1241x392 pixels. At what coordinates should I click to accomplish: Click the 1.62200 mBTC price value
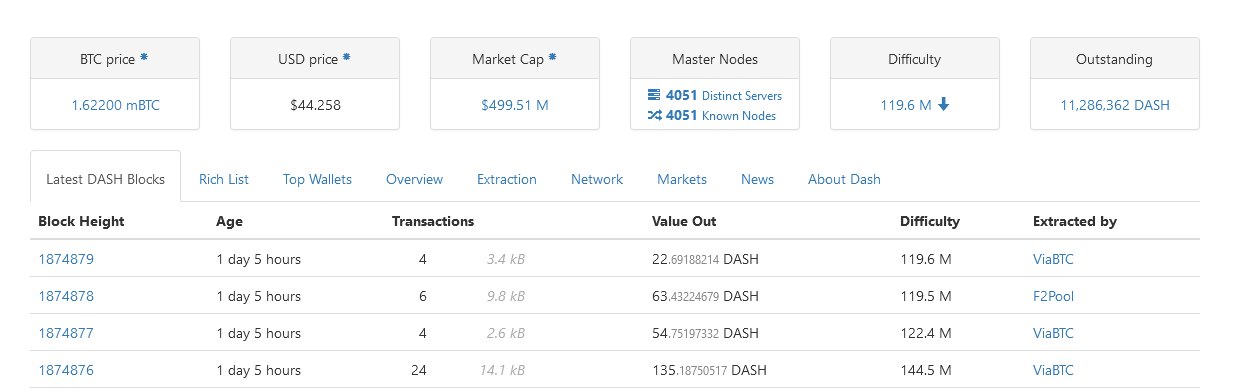coord(115,105)
